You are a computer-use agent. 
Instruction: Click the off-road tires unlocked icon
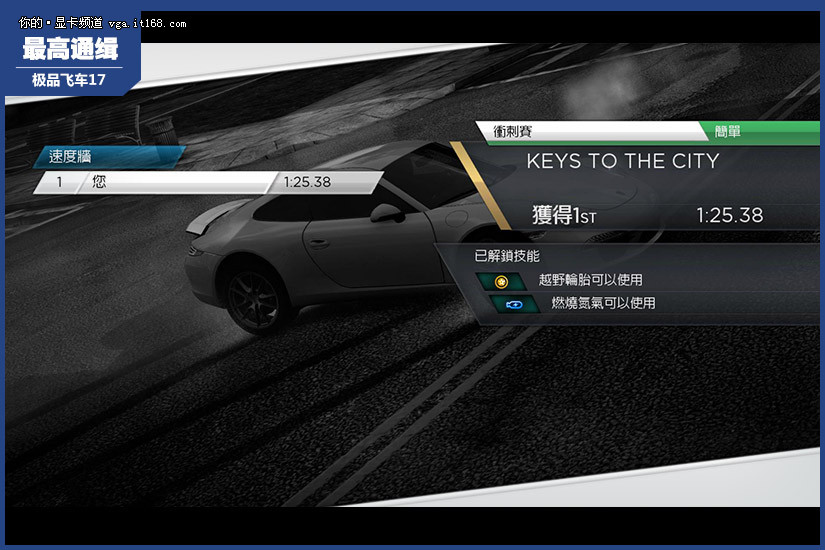click(x=501, y=282)
